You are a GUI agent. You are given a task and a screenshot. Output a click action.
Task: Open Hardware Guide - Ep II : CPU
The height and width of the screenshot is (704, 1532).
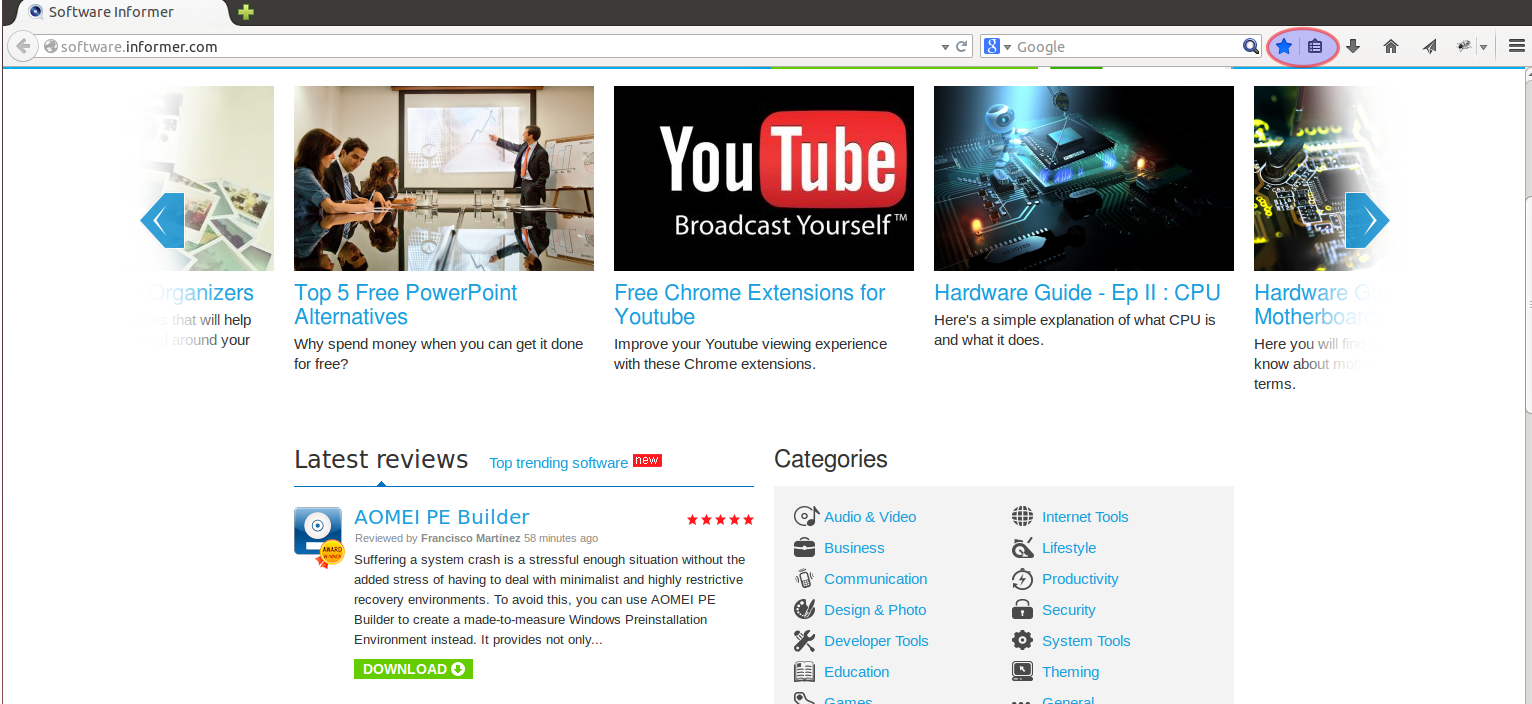tap(1077, 293)
